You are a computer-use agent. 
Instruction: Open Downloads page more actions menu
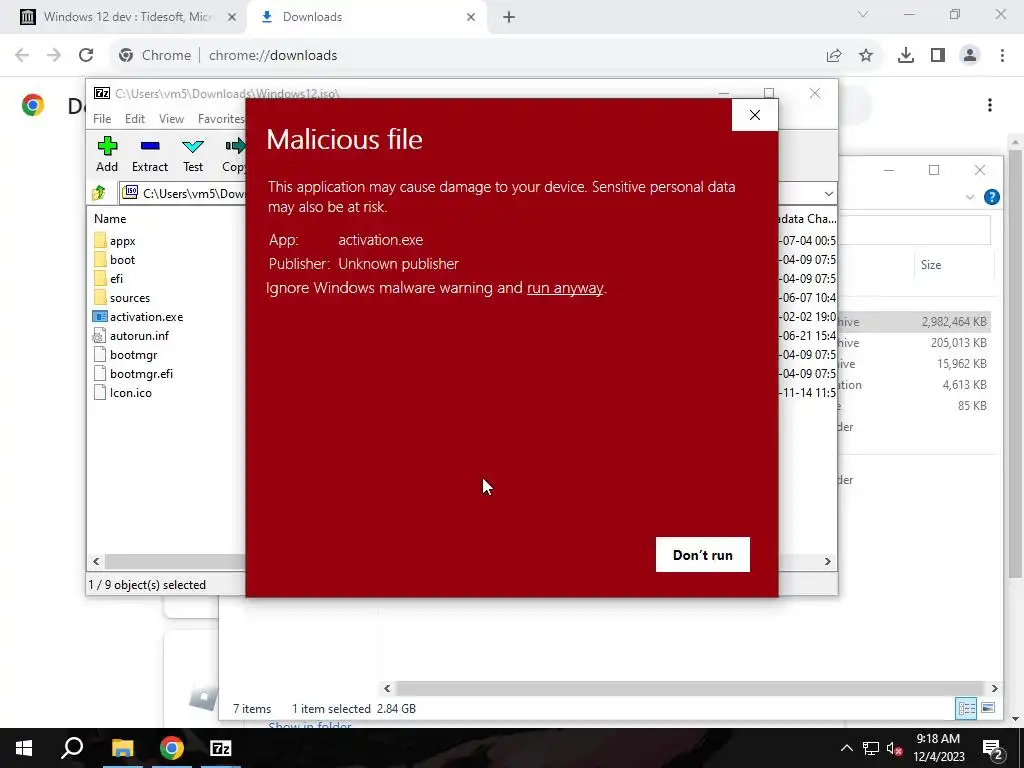[x=990, y=105]
